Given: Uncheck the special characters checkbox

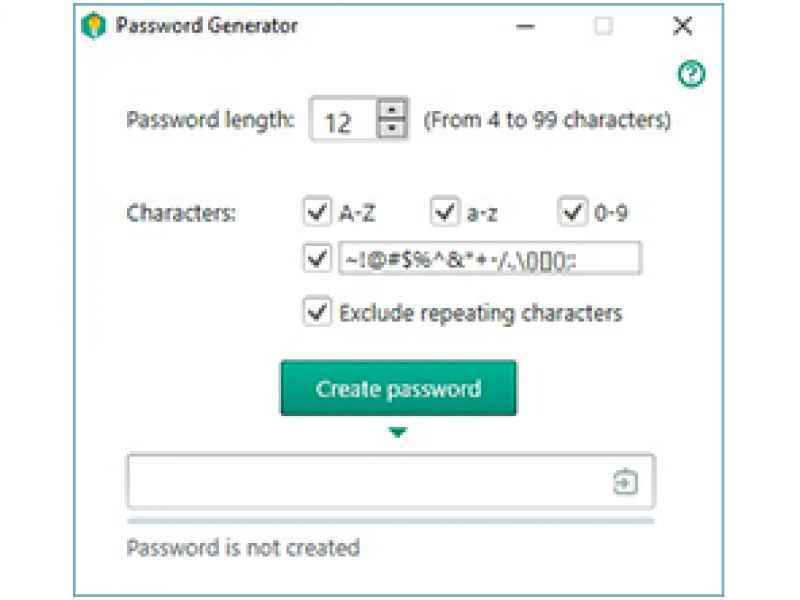Looking at the screenshot, I should click(316, 259).
